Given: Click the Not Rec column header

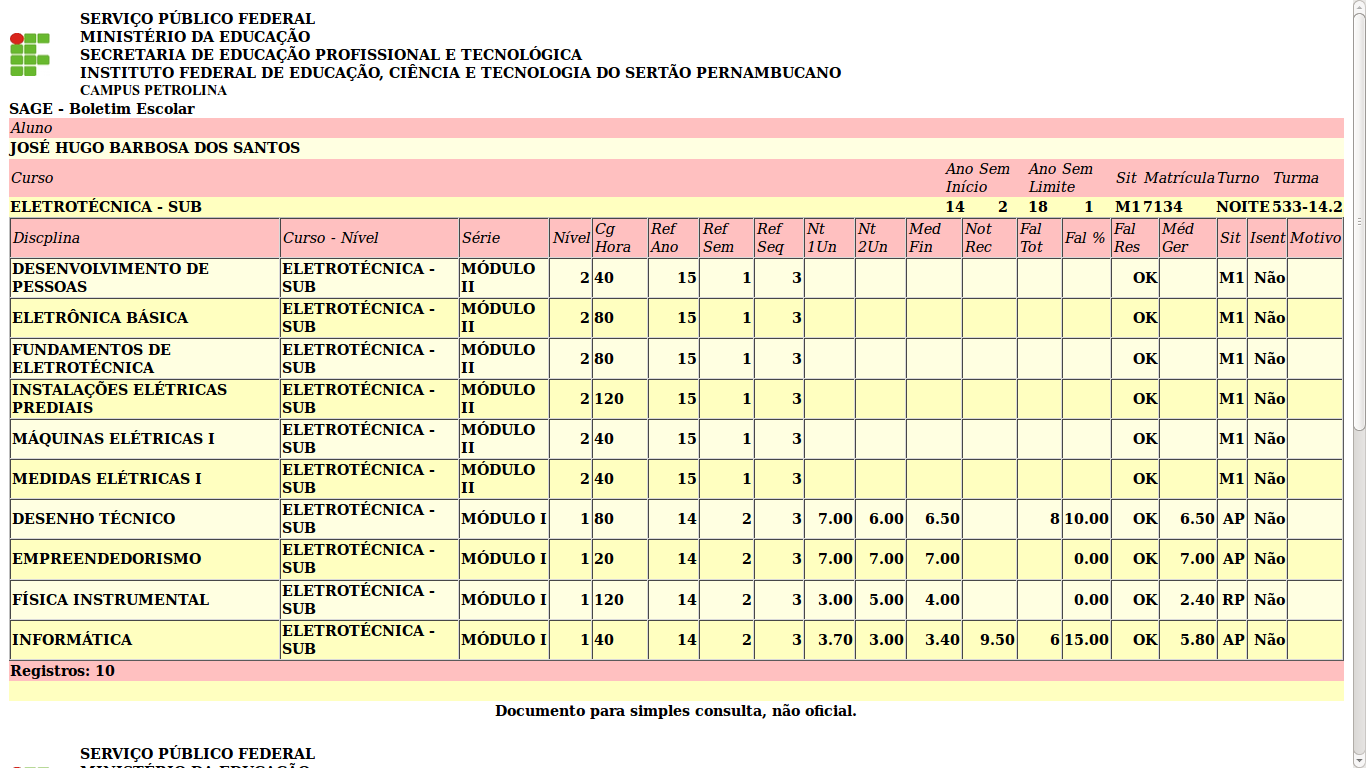Looking at the screenshot, I should pyautogui.click(x=990, y=238).
